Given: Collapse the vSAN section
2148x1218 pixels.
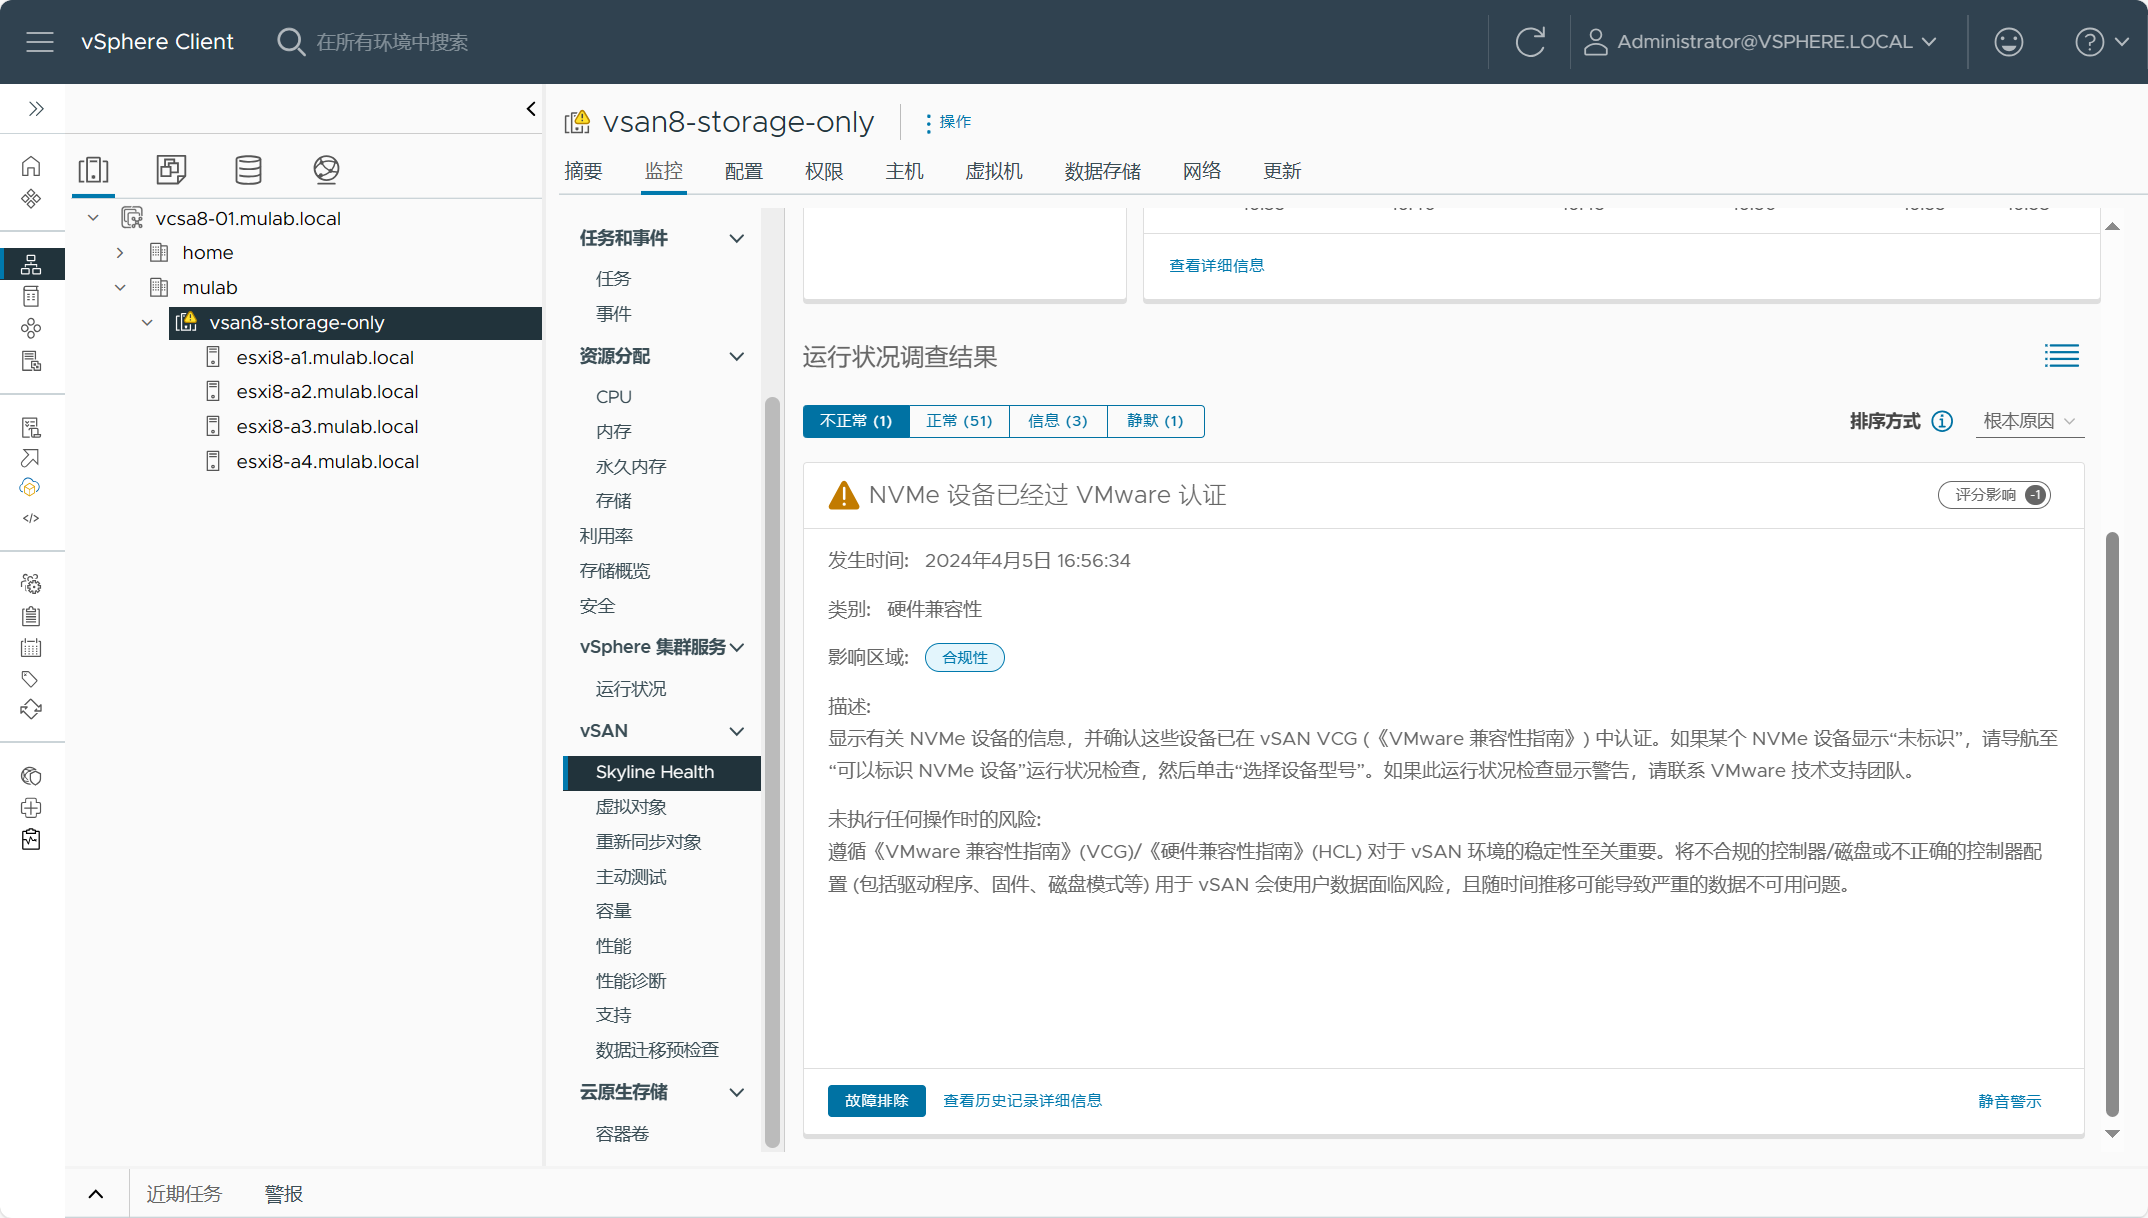Looking at the screenshot, I should [x=737, y=731].
